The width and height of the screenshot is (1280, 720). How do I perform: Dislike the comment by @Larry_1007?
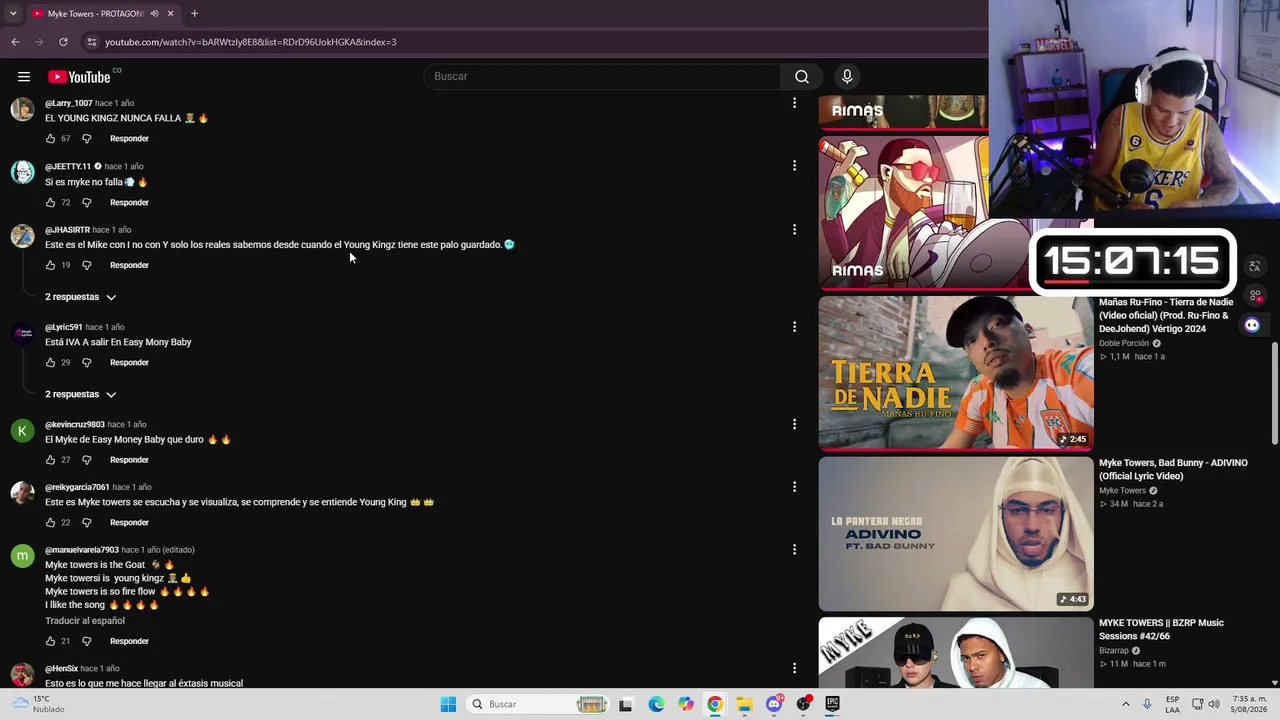click(86, 139)
